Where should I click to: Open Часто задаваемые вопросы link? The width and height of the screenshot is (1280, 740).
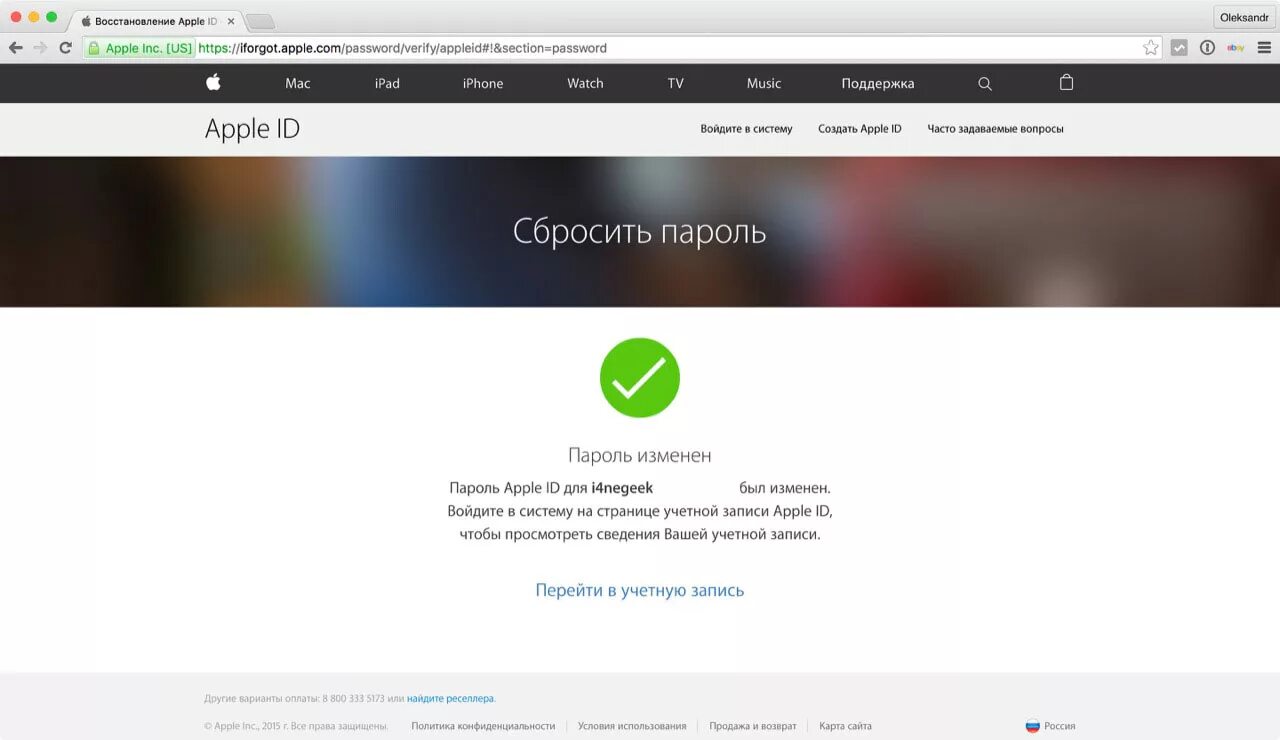point(995,129)
